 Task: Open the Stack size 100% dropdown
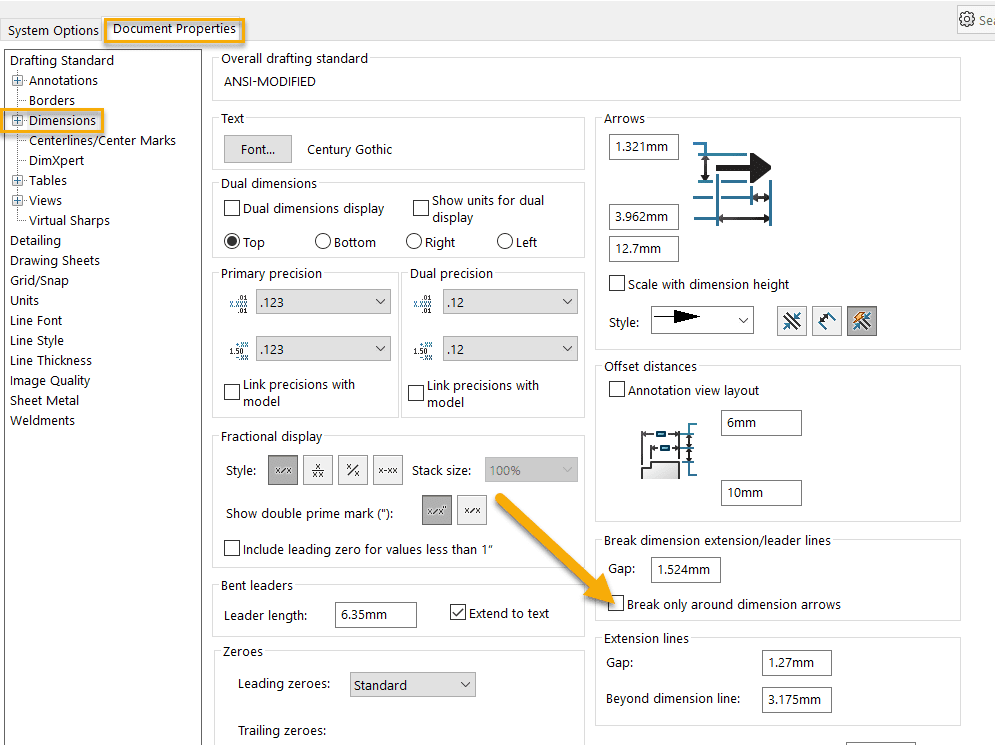pos(531,470)
